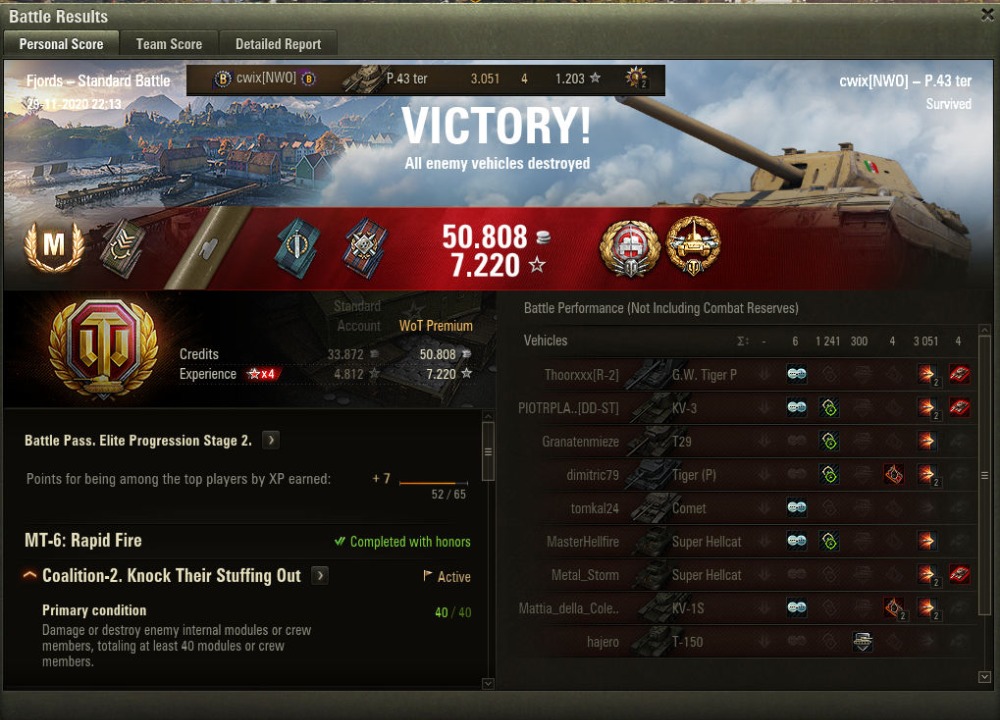Click the platoon chevron ribbon award icon
Image resolution: width=1000 pixels, height=720 pixels.
coord(123,247)
